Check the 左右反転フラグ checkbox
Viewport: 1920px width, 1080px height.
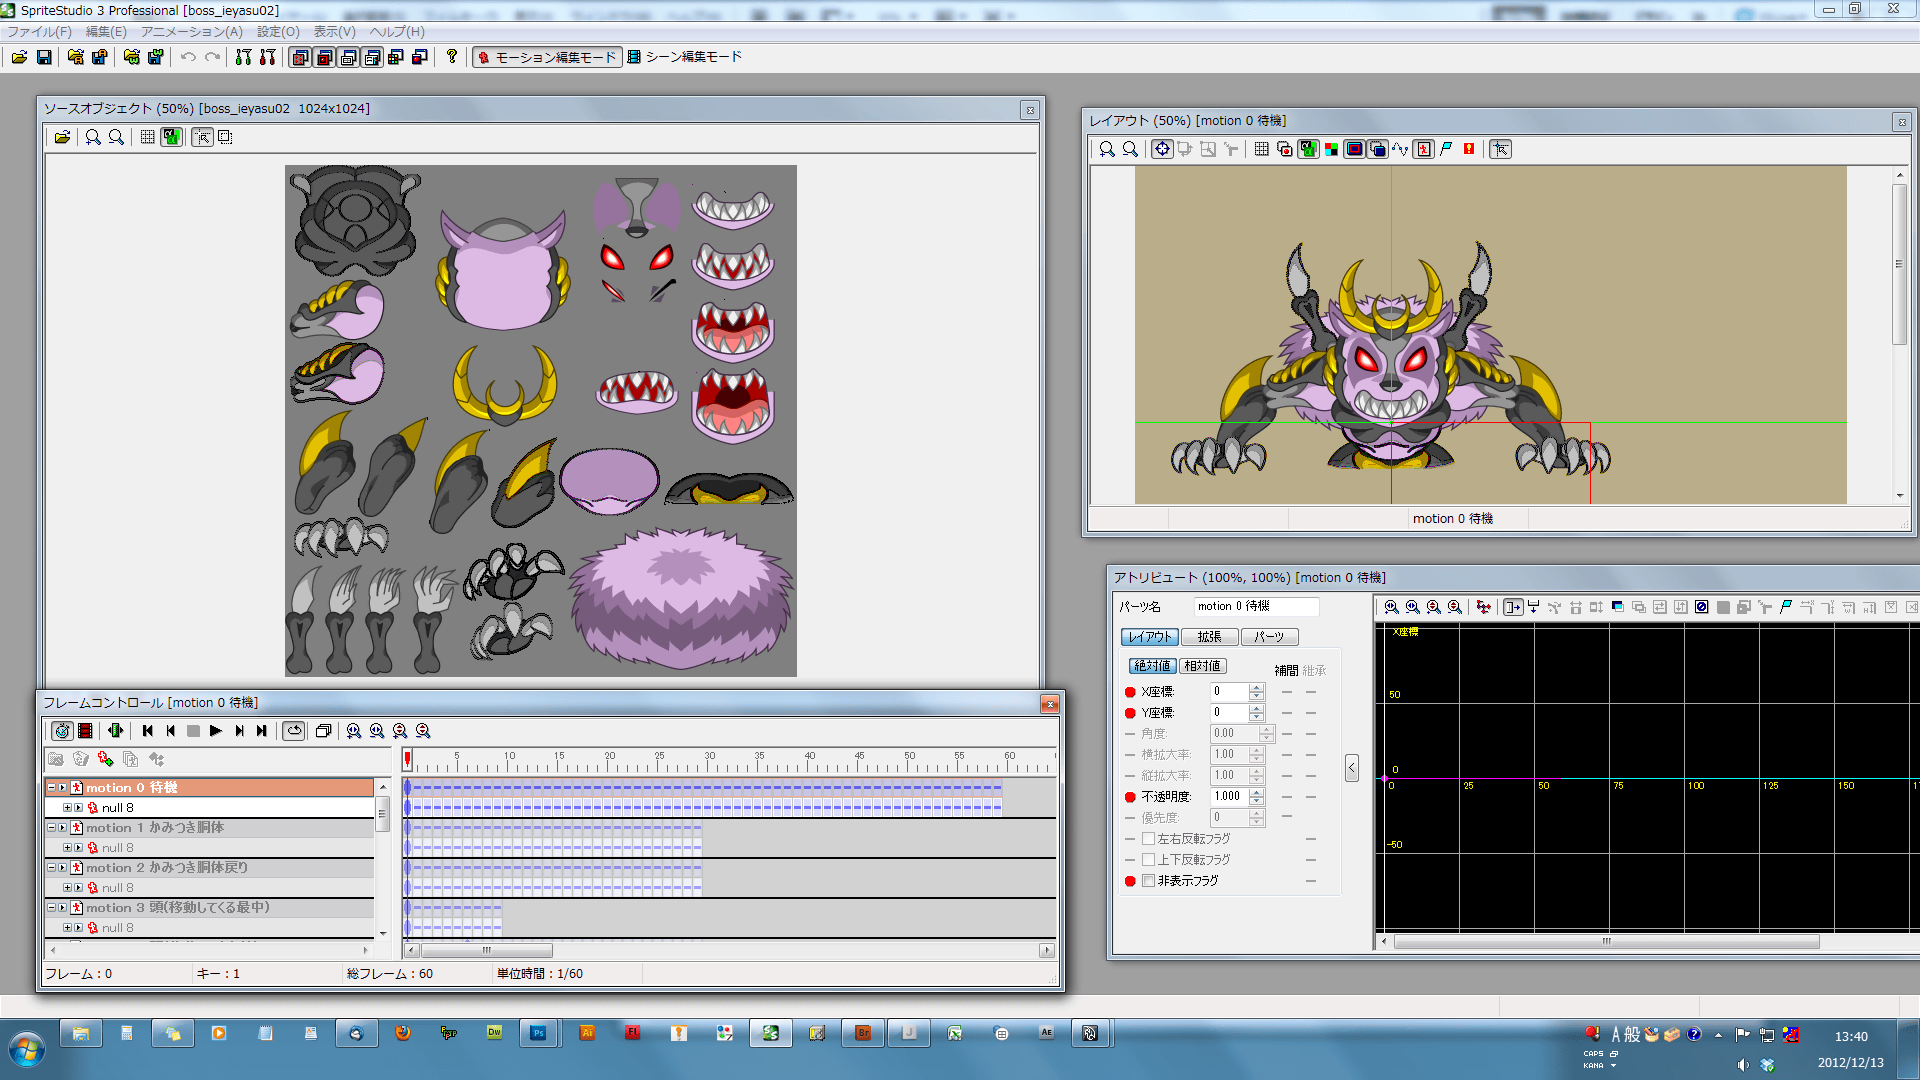[1148, 839]
